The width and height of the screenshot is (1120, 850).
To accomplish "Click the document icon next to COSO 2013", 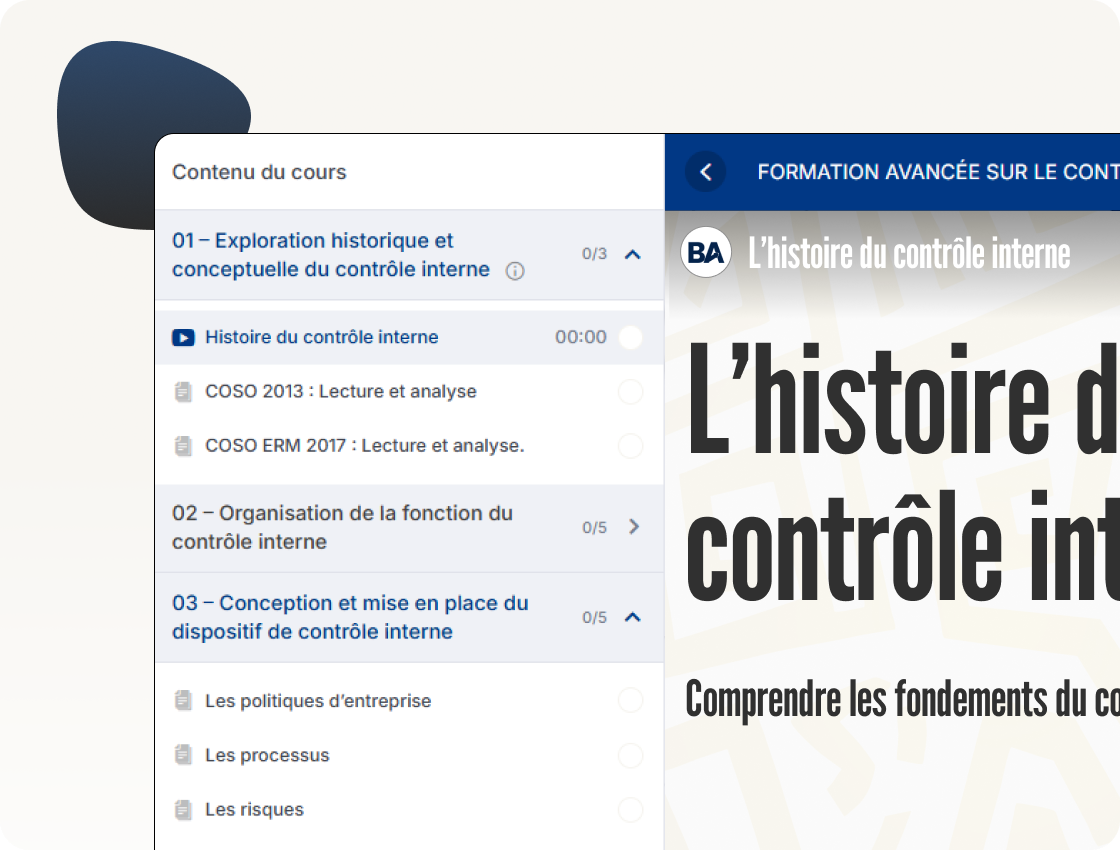I will coord(183,392).
